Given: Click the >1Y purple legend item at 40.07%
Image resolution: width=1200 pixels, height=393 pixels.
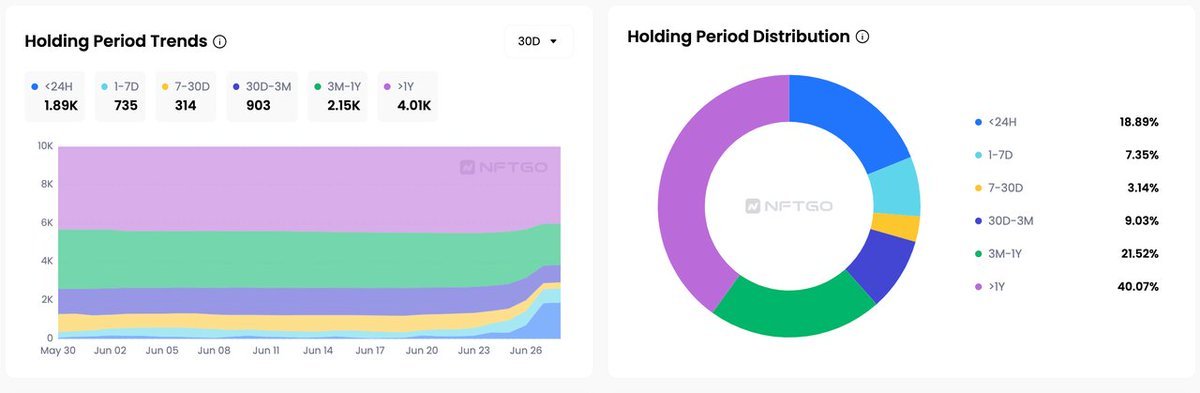Looking at the screenshot, I should pos(1067,287).
